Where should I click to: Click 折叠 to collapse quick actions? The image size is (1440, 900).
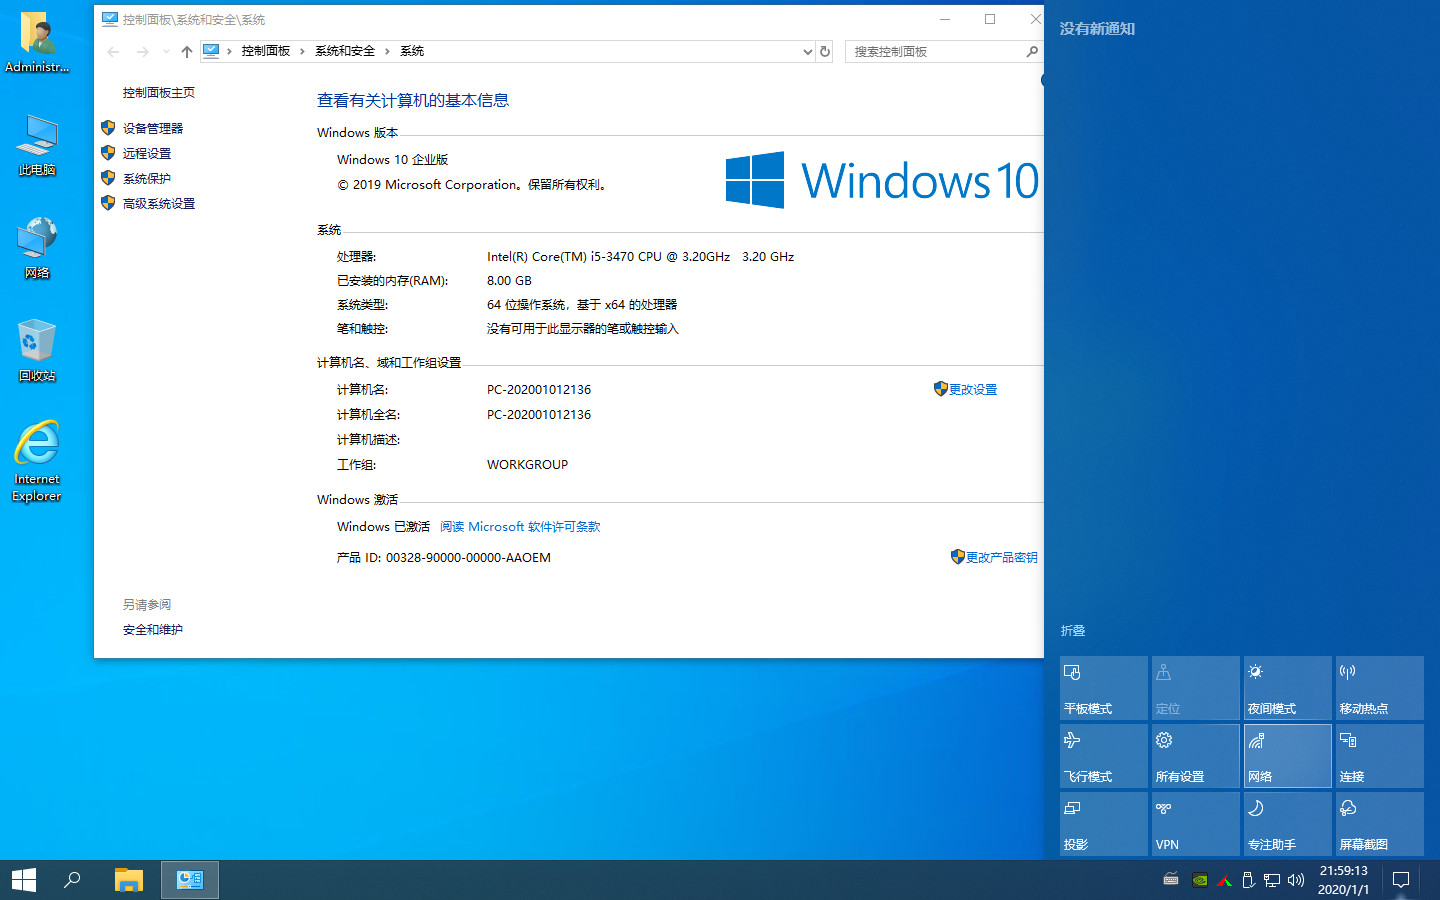(1073, 630)
